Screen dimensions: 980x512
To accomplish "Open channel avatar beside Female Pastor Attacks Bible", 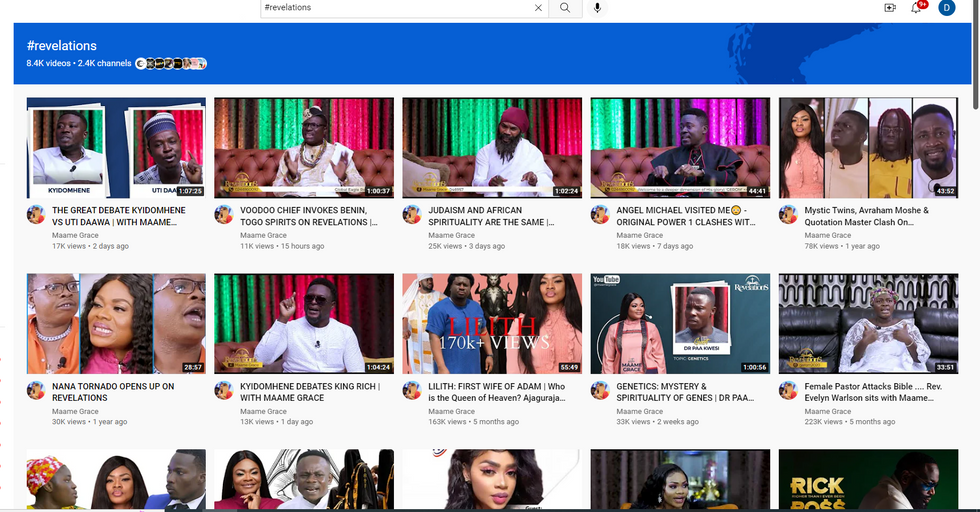I will point(788,391).
